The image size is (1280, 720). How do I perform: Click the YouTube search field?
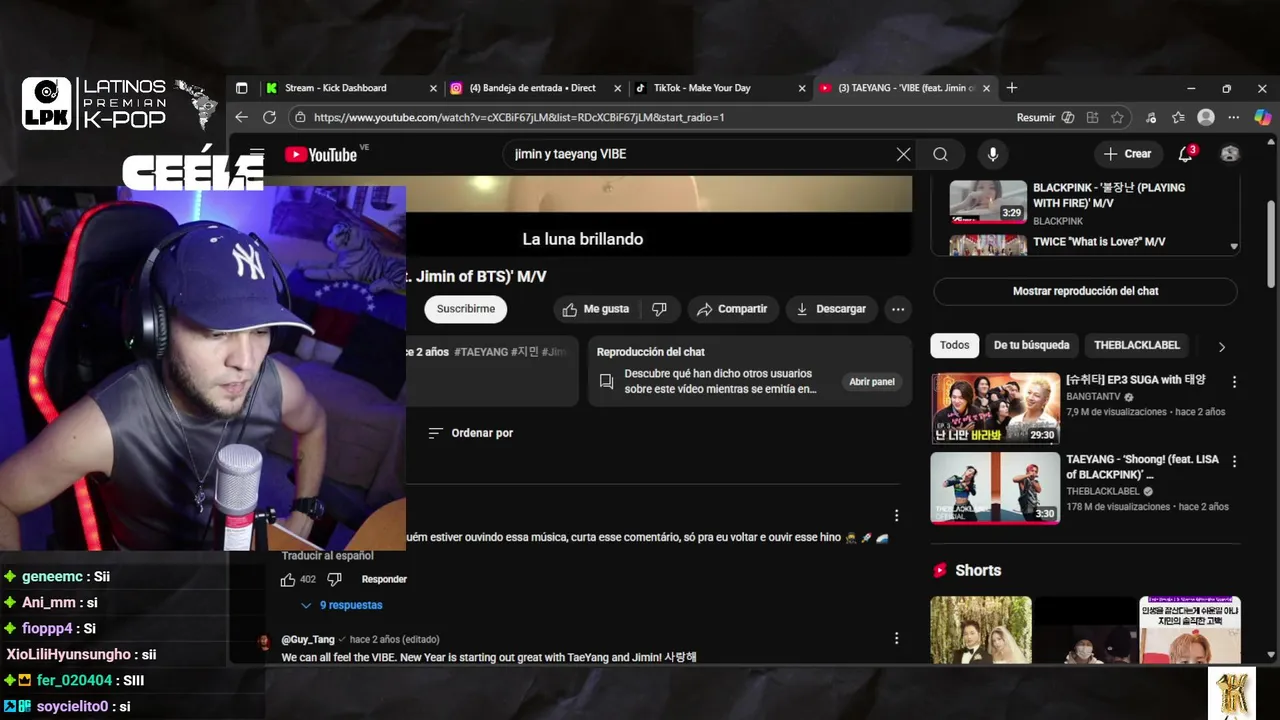pyautogui.click(x=700, y=154)
